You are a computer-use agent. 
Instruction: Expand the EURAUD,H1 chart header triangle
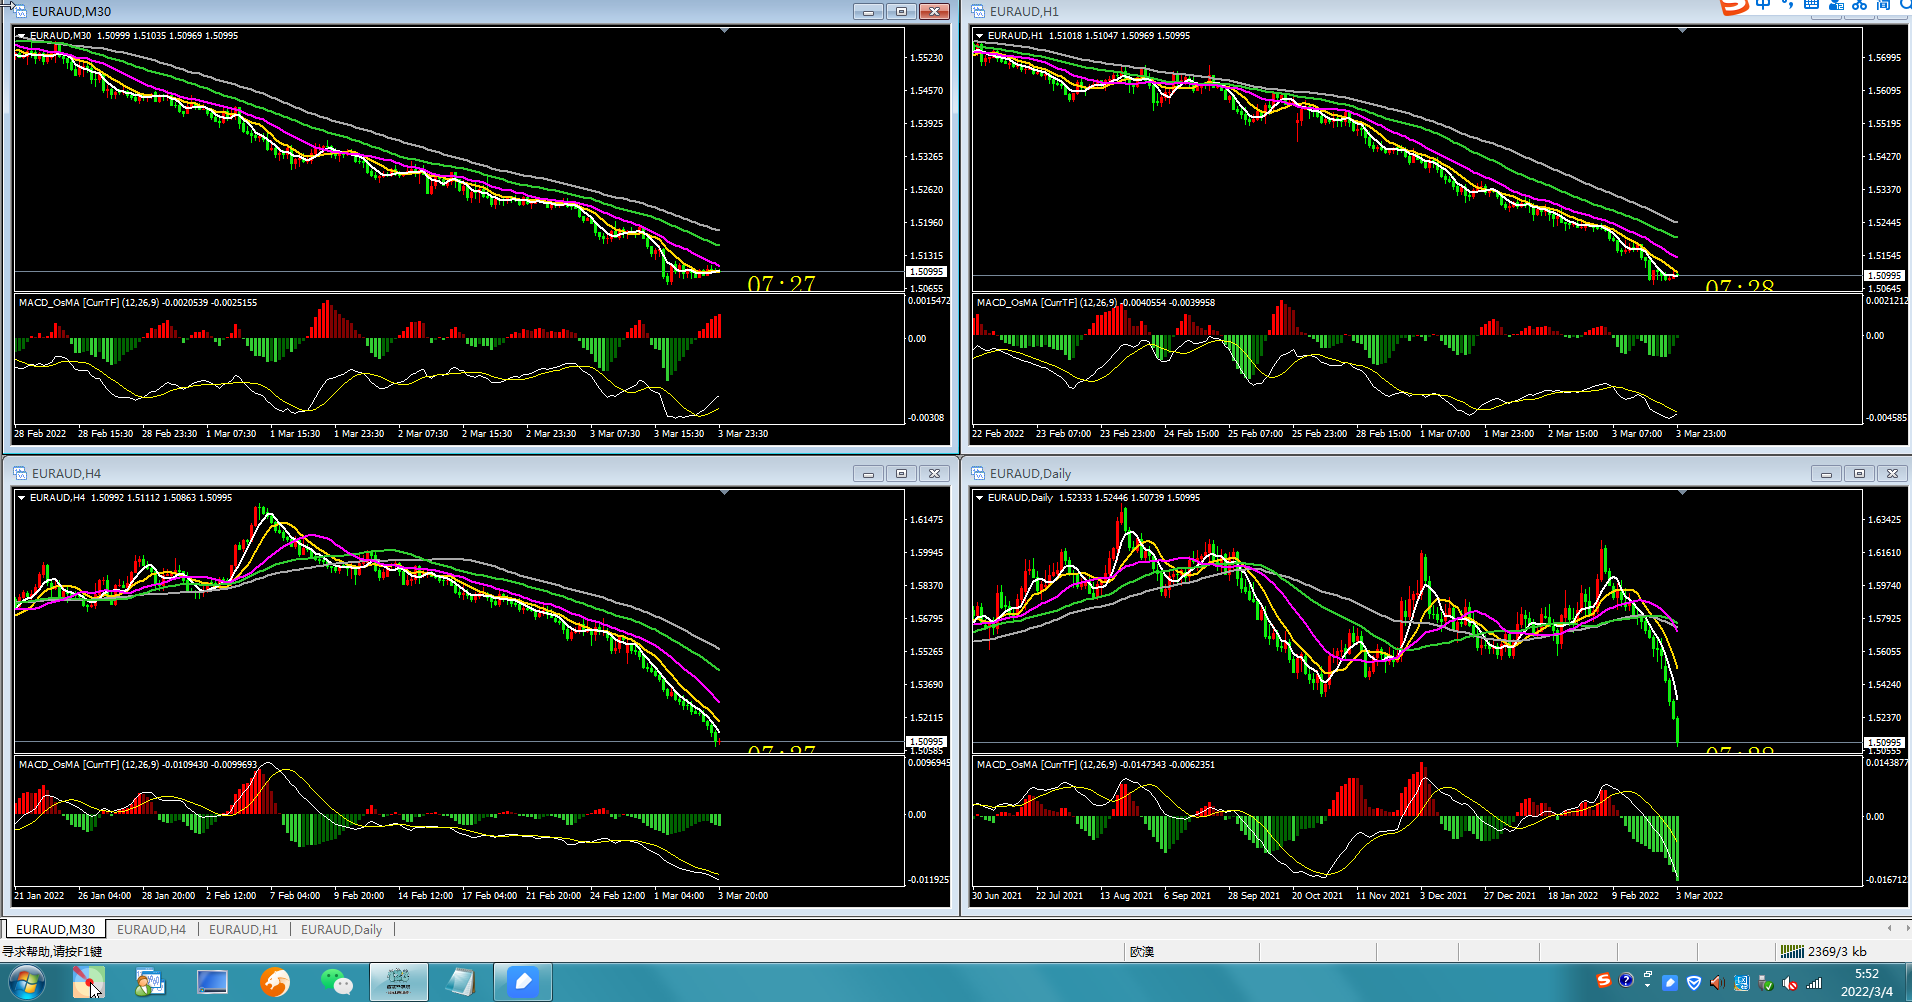point(980,36)
